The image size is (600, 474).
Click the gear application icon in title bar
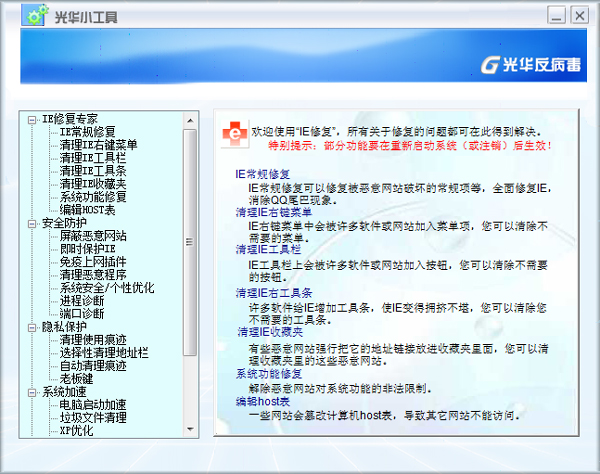point(35,15)
